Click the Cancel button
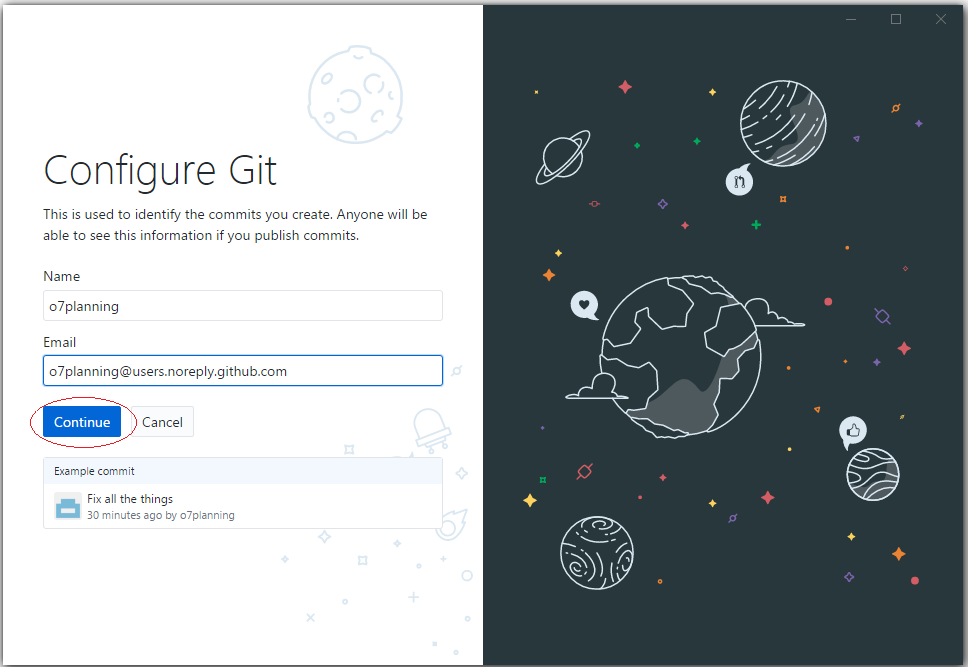Image resolution: width=968 pixels, height=667 pixels. (162, 422)
